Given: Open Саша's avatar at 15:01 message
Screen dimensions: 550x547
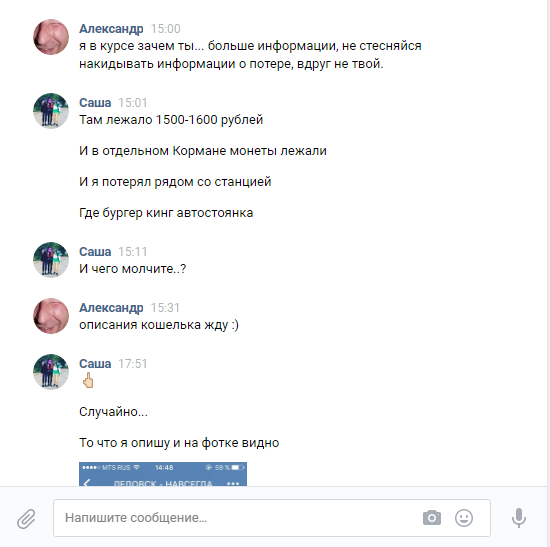Looking at the screenshot, I should [51, 111].
